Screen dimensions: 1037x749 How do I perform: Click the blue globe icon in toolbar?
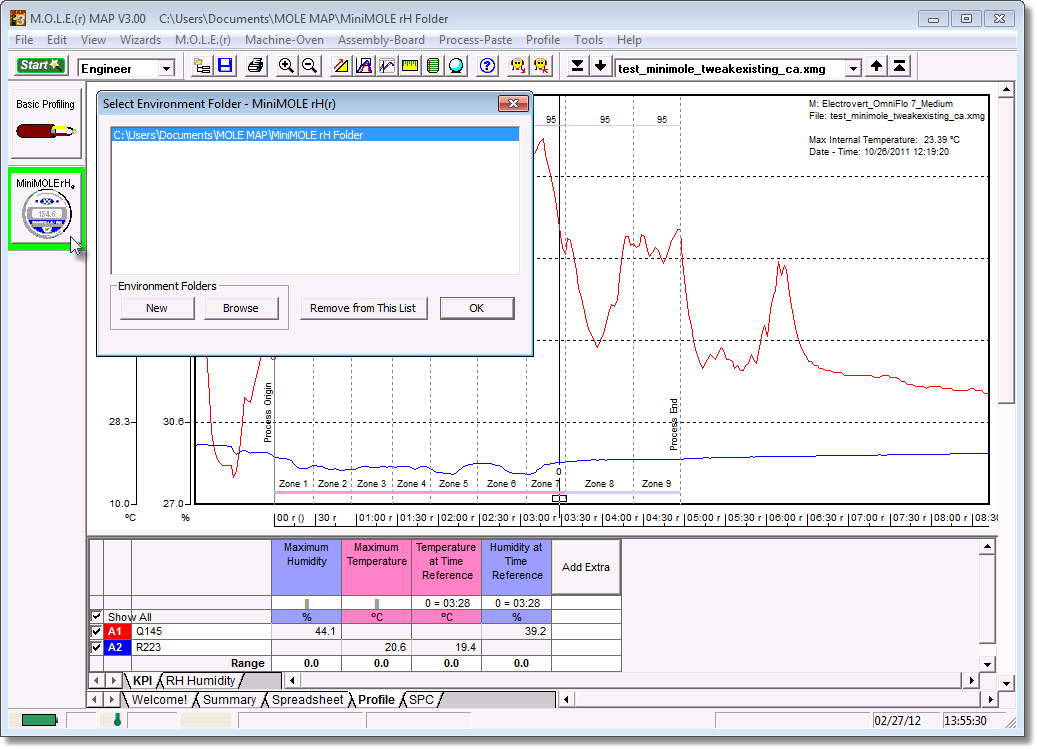tap(456, 66)
